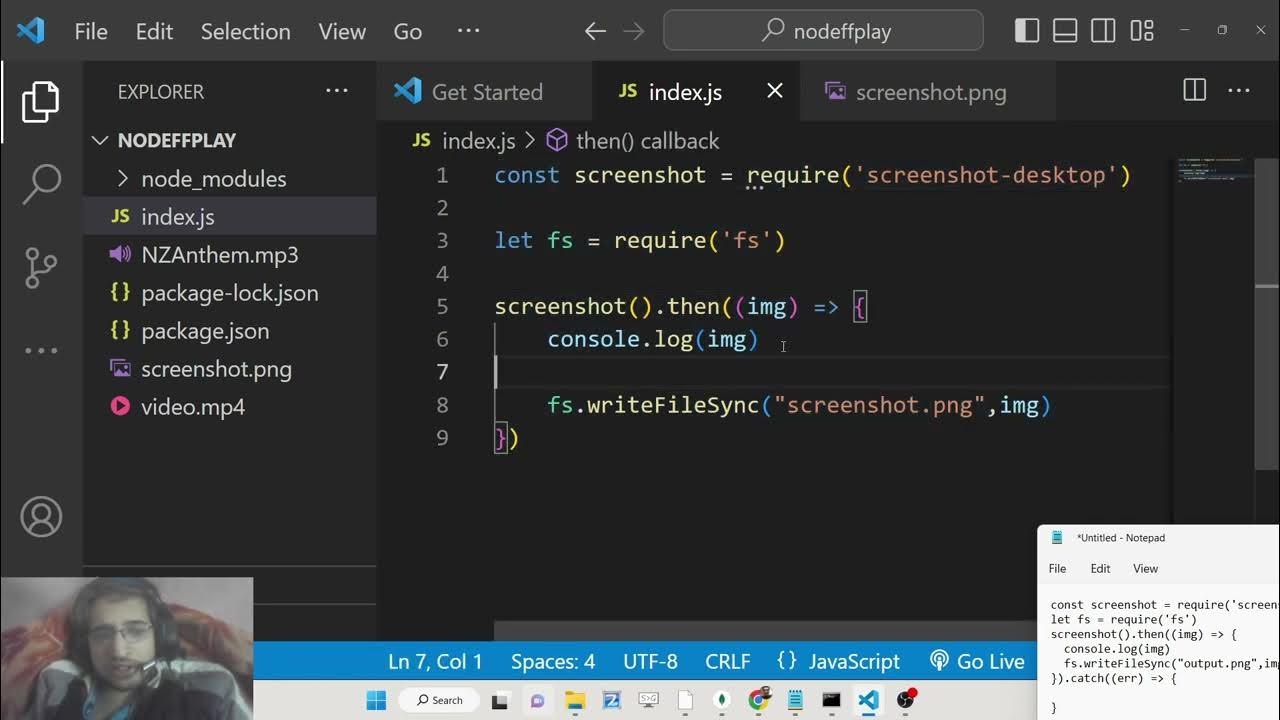Open Visual Studio Code from the taskbar
Viewport: 1280px width, 720px height.
tap(868, 700)
